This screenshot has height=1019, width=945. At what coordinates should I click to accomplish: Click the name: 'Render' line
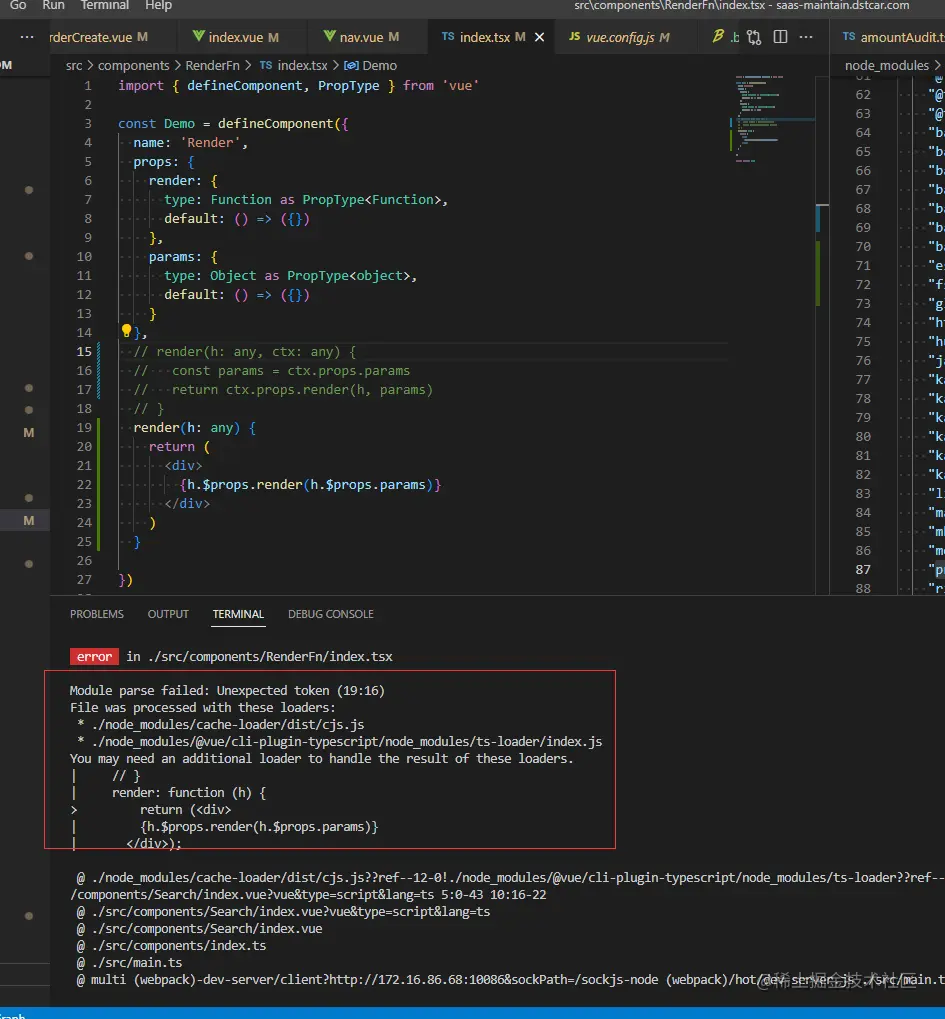[190, 142]
